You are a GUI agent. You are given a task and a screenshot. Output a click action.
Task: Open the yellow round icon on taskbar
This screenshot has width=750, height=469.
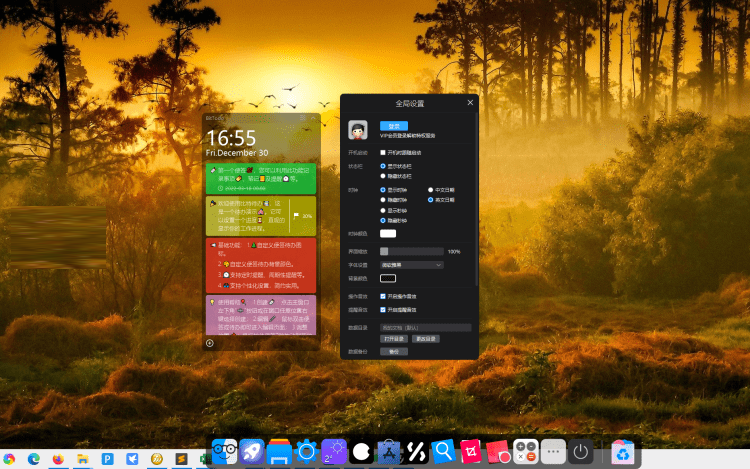[157, 459]
